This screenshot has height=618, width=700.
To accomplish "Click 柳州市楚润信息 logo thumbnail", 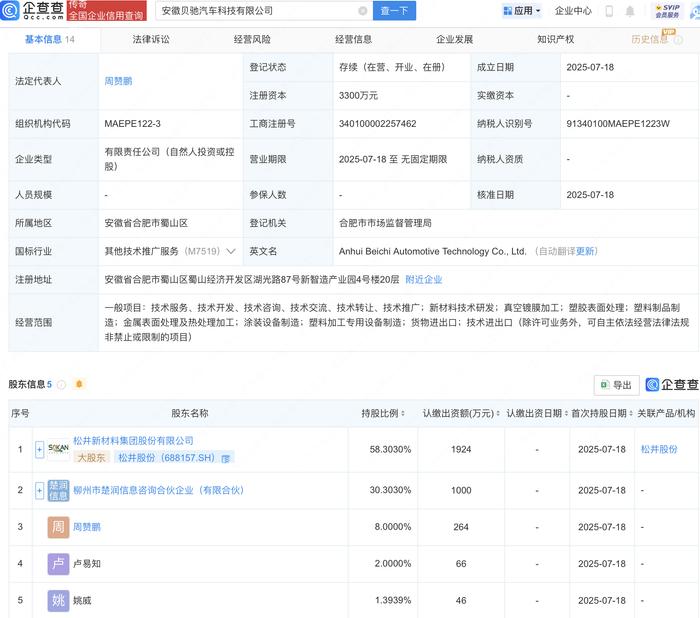I will tap(58, 490).
